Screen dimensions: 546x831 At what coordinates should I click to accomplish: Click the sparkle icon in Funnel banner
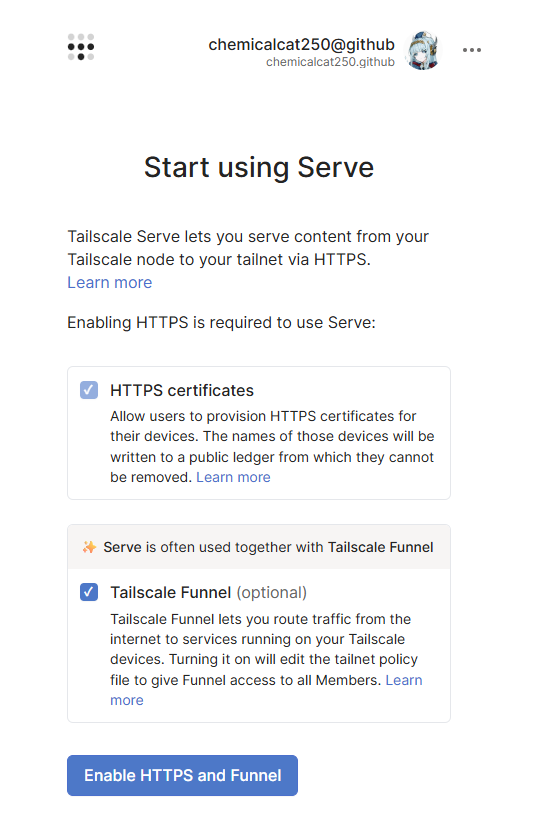(x=89, y=547)
